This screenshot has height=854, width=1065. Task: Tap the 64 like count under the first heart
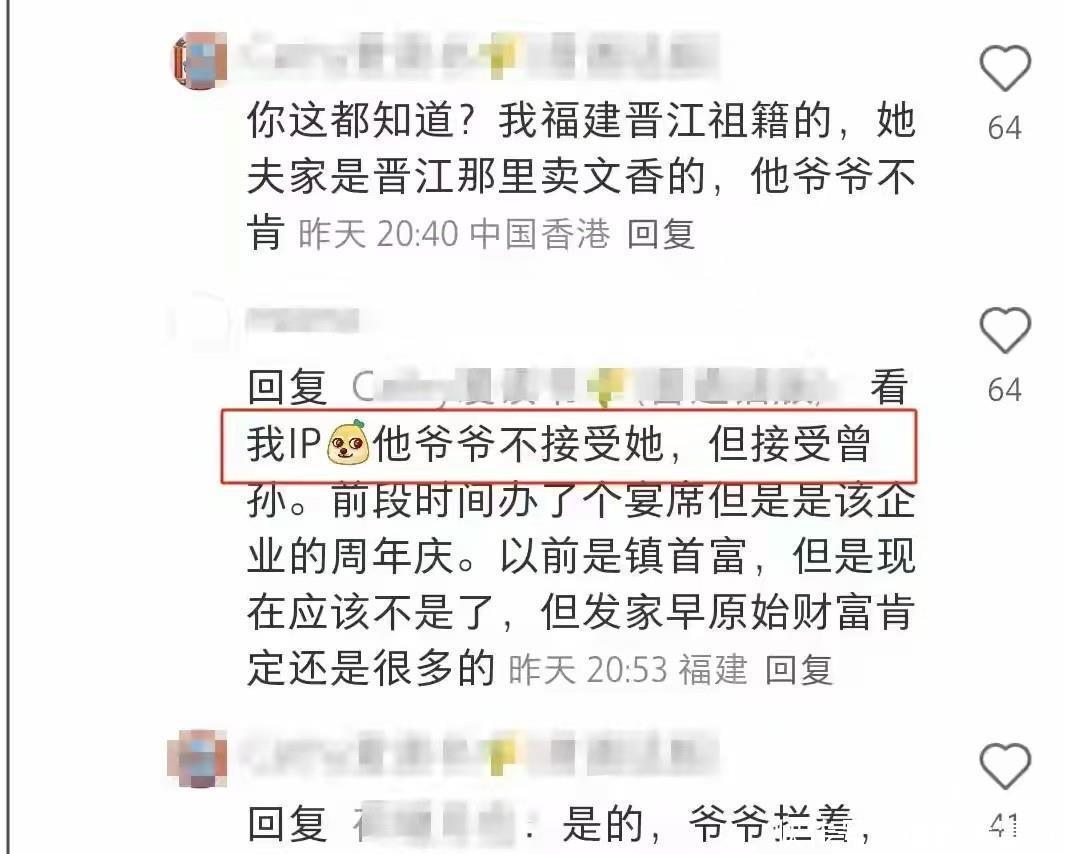(x=1005, y=128)
